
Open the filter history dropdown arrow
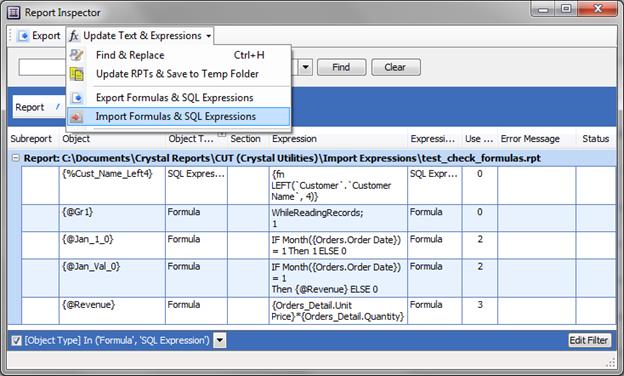tap(220, 341)
